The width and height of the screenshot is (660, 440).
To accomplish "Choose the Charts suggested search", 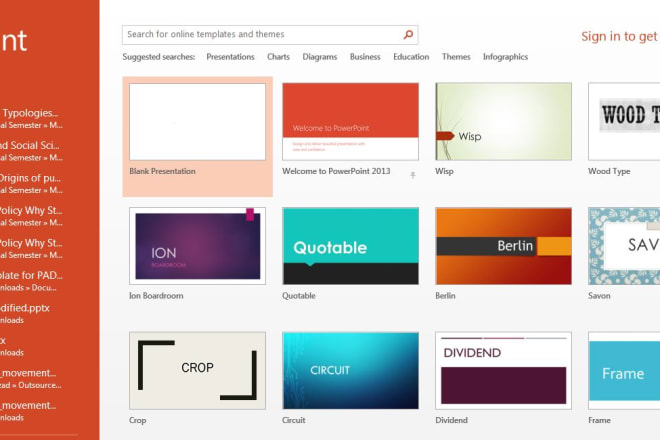I will pos(278,57).
